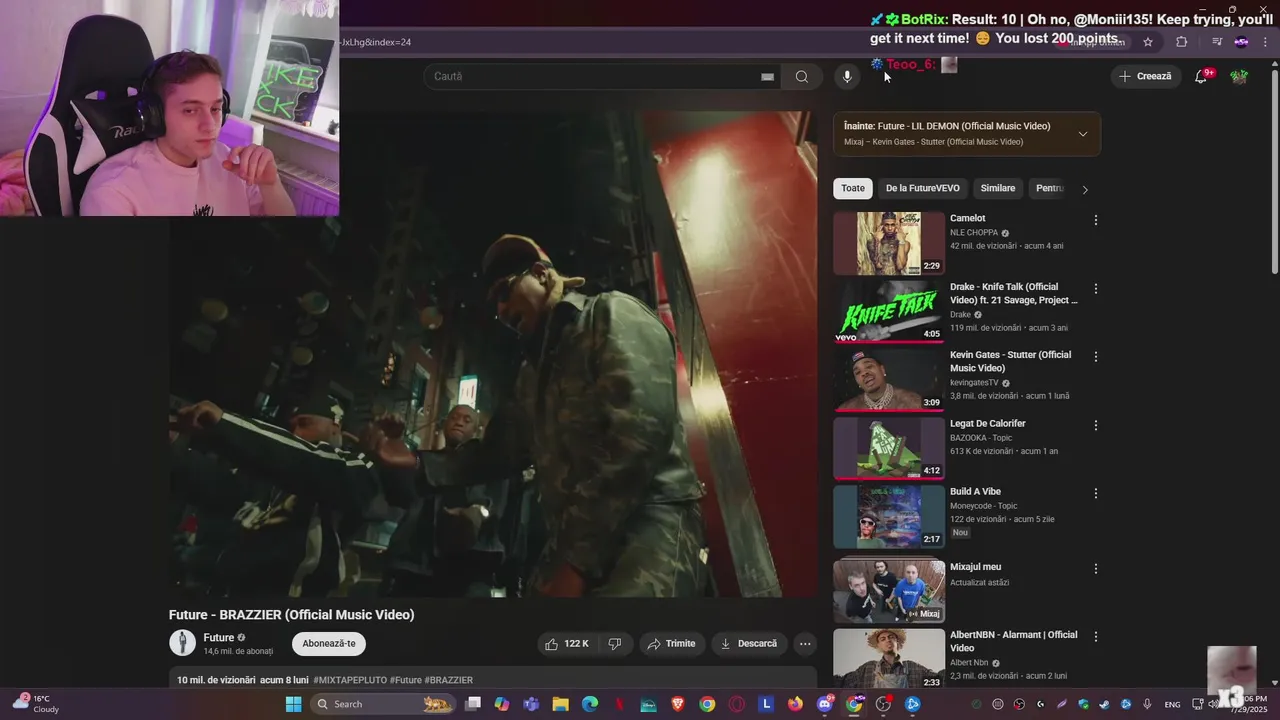
Task: Like the video showing 122 K
Action: click(x=567, y=644)
